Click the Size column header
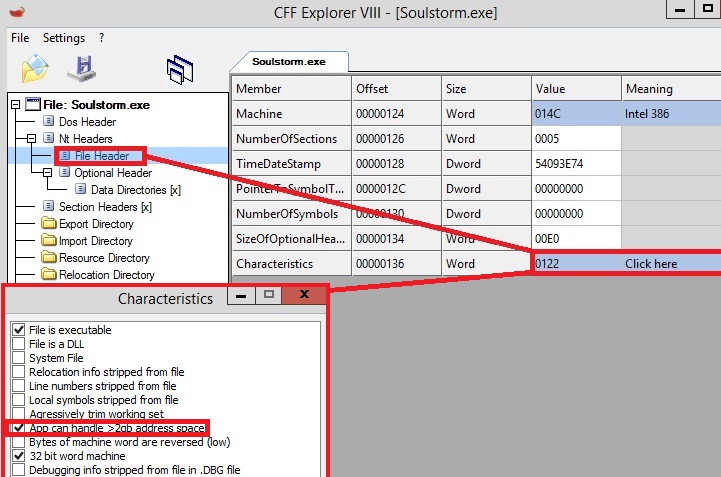This screenshot has height=477, width=721. point(486,88)
